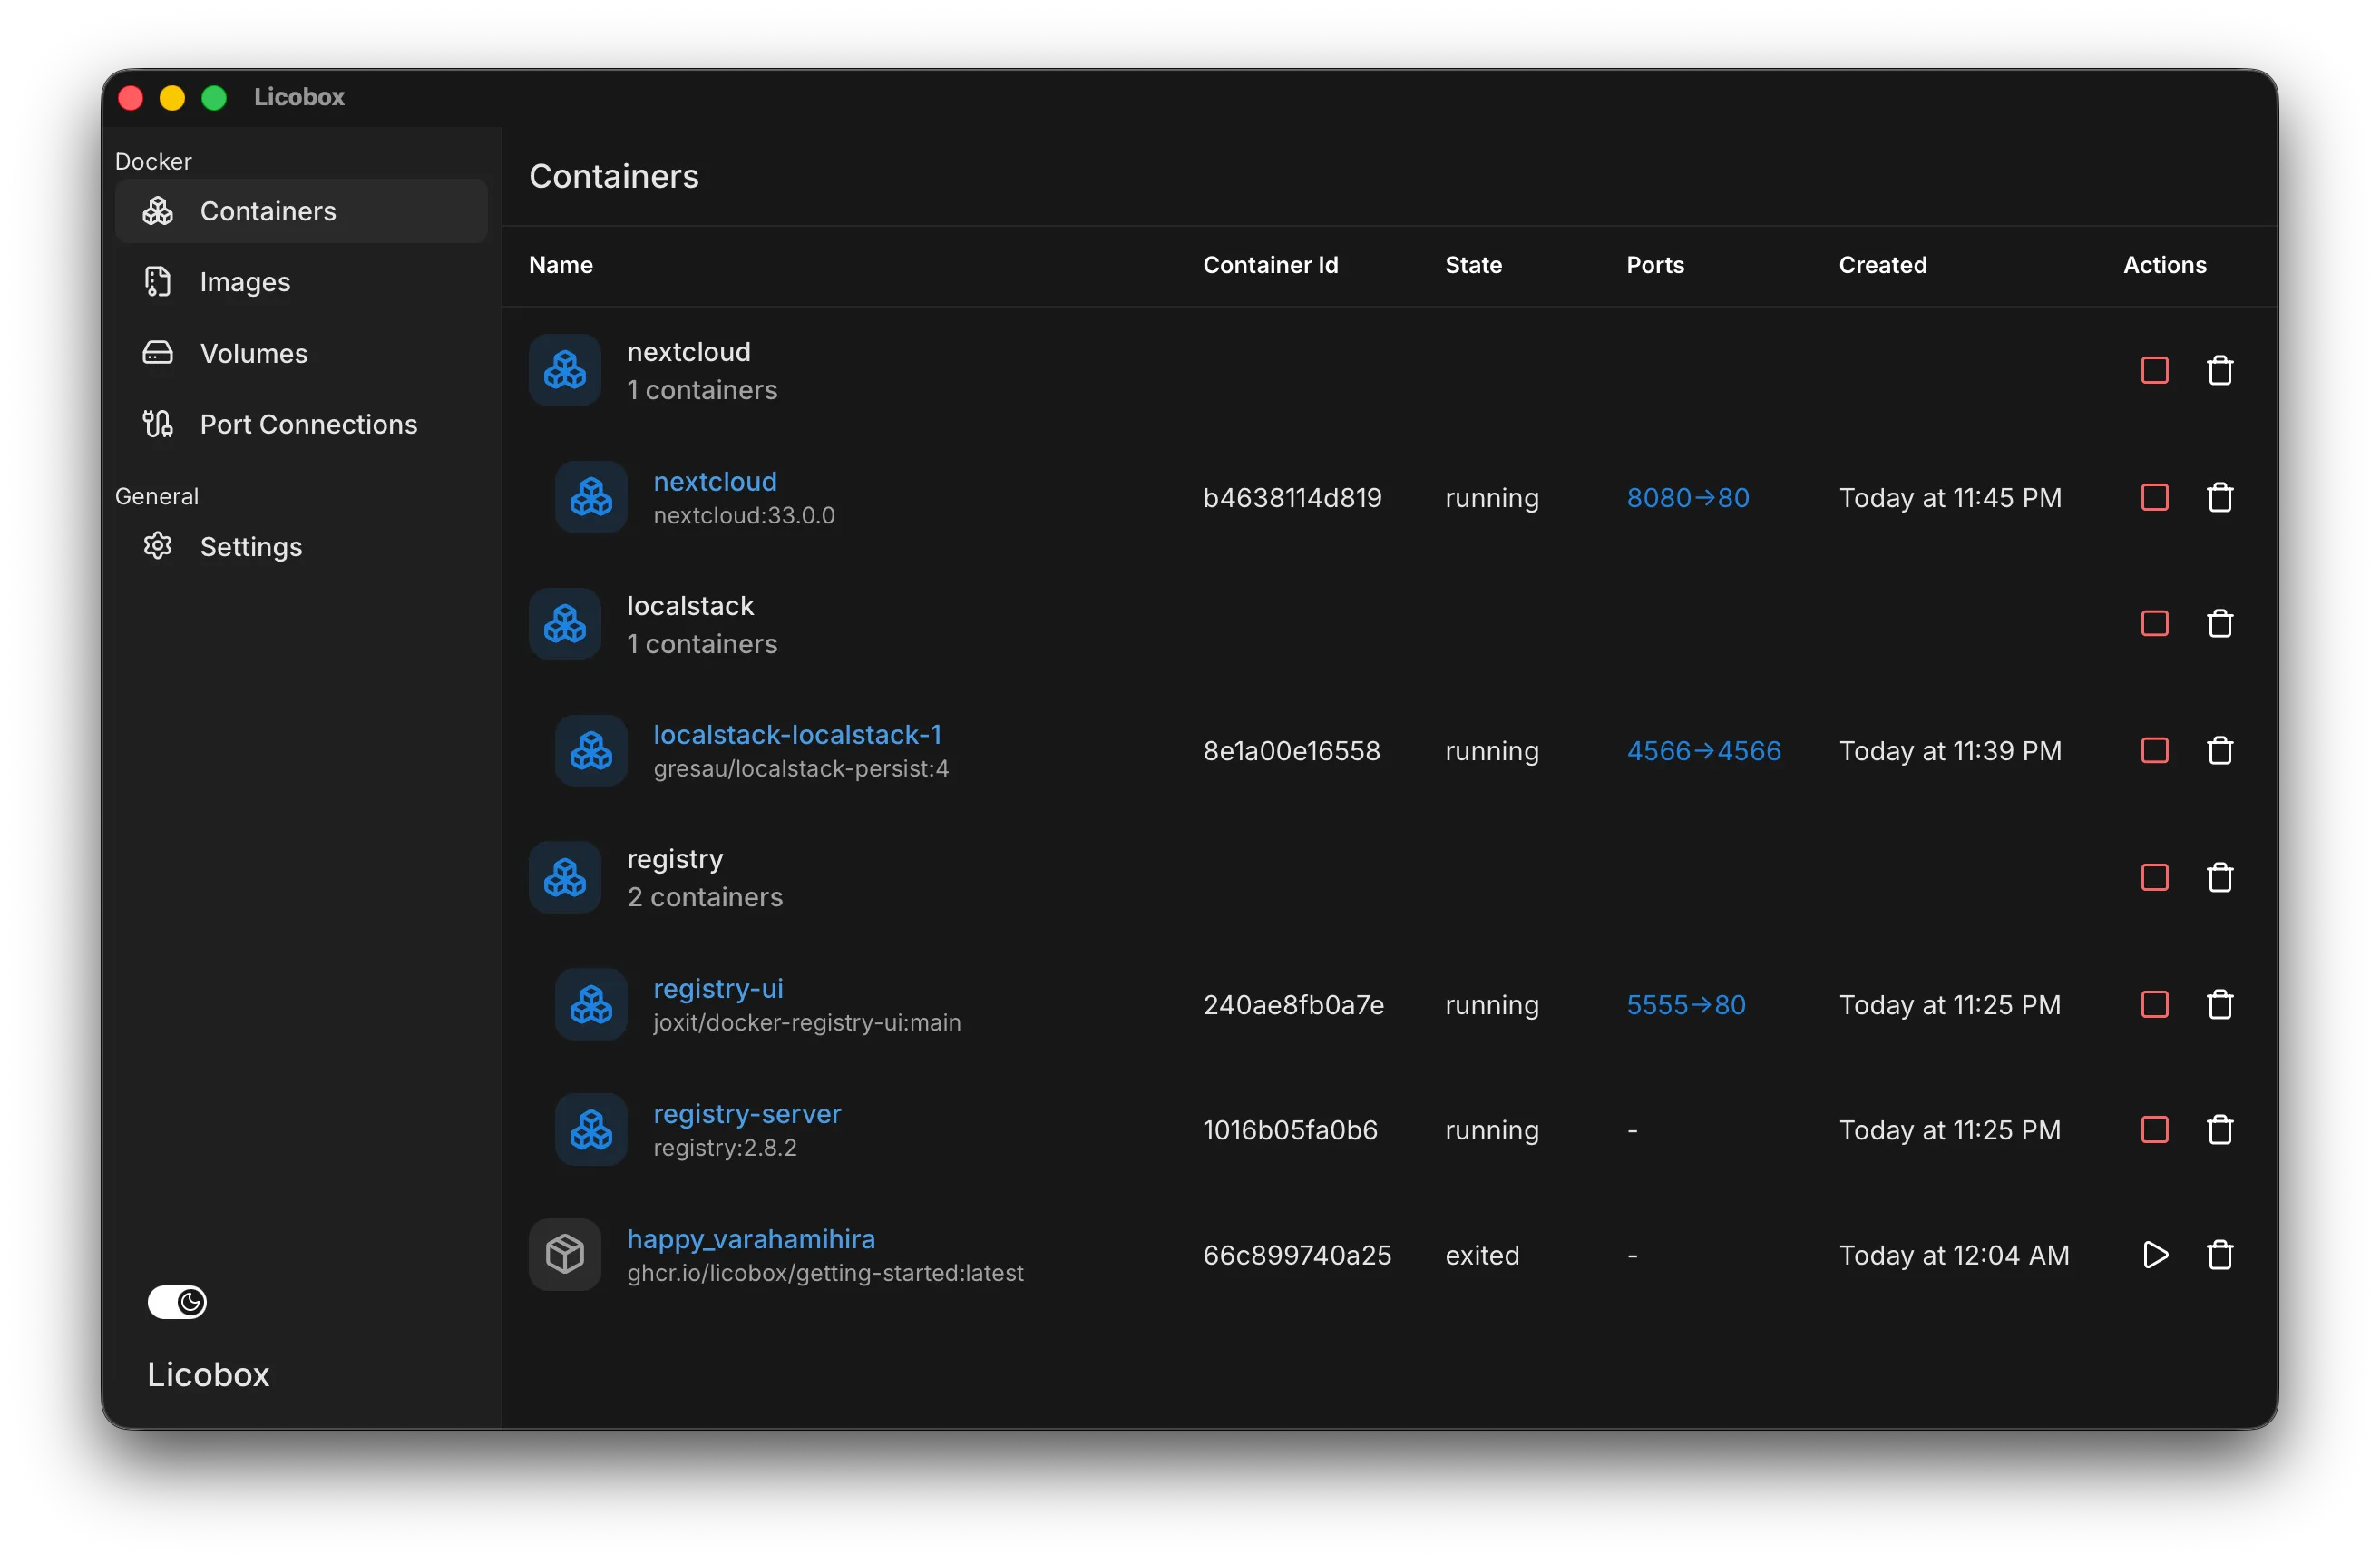Delete the nextcloud group
Viewport: 2380px width, 1564px height.
coord(2219,370)
